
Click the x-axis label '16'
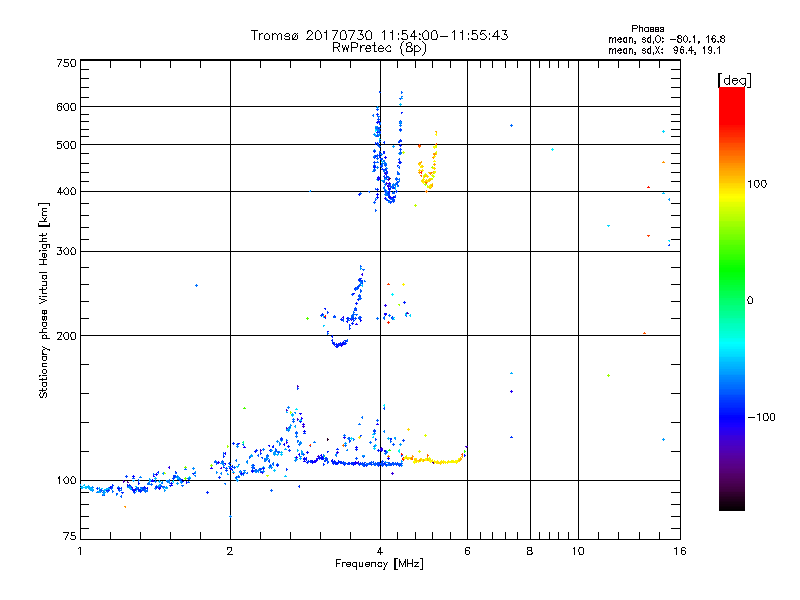(680, 551)
